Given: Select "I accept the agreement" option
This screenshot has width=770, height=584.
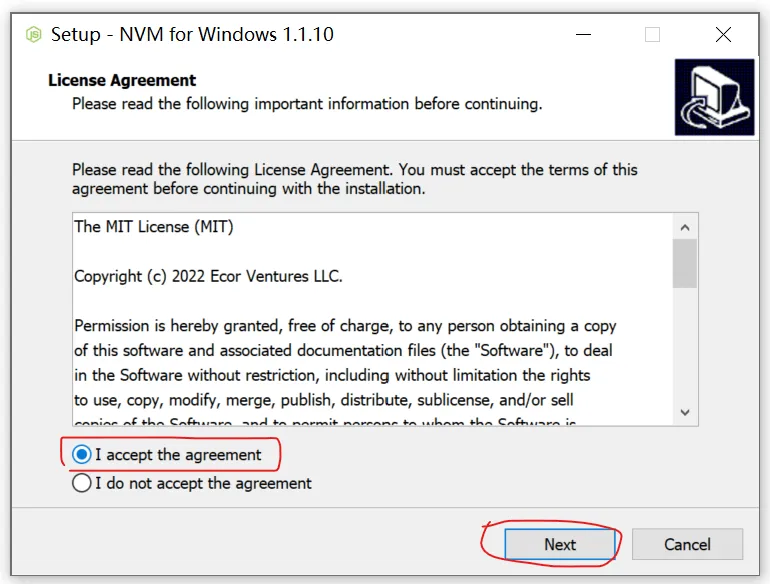Looking at the screenshot, I should [x=82, y=455].
